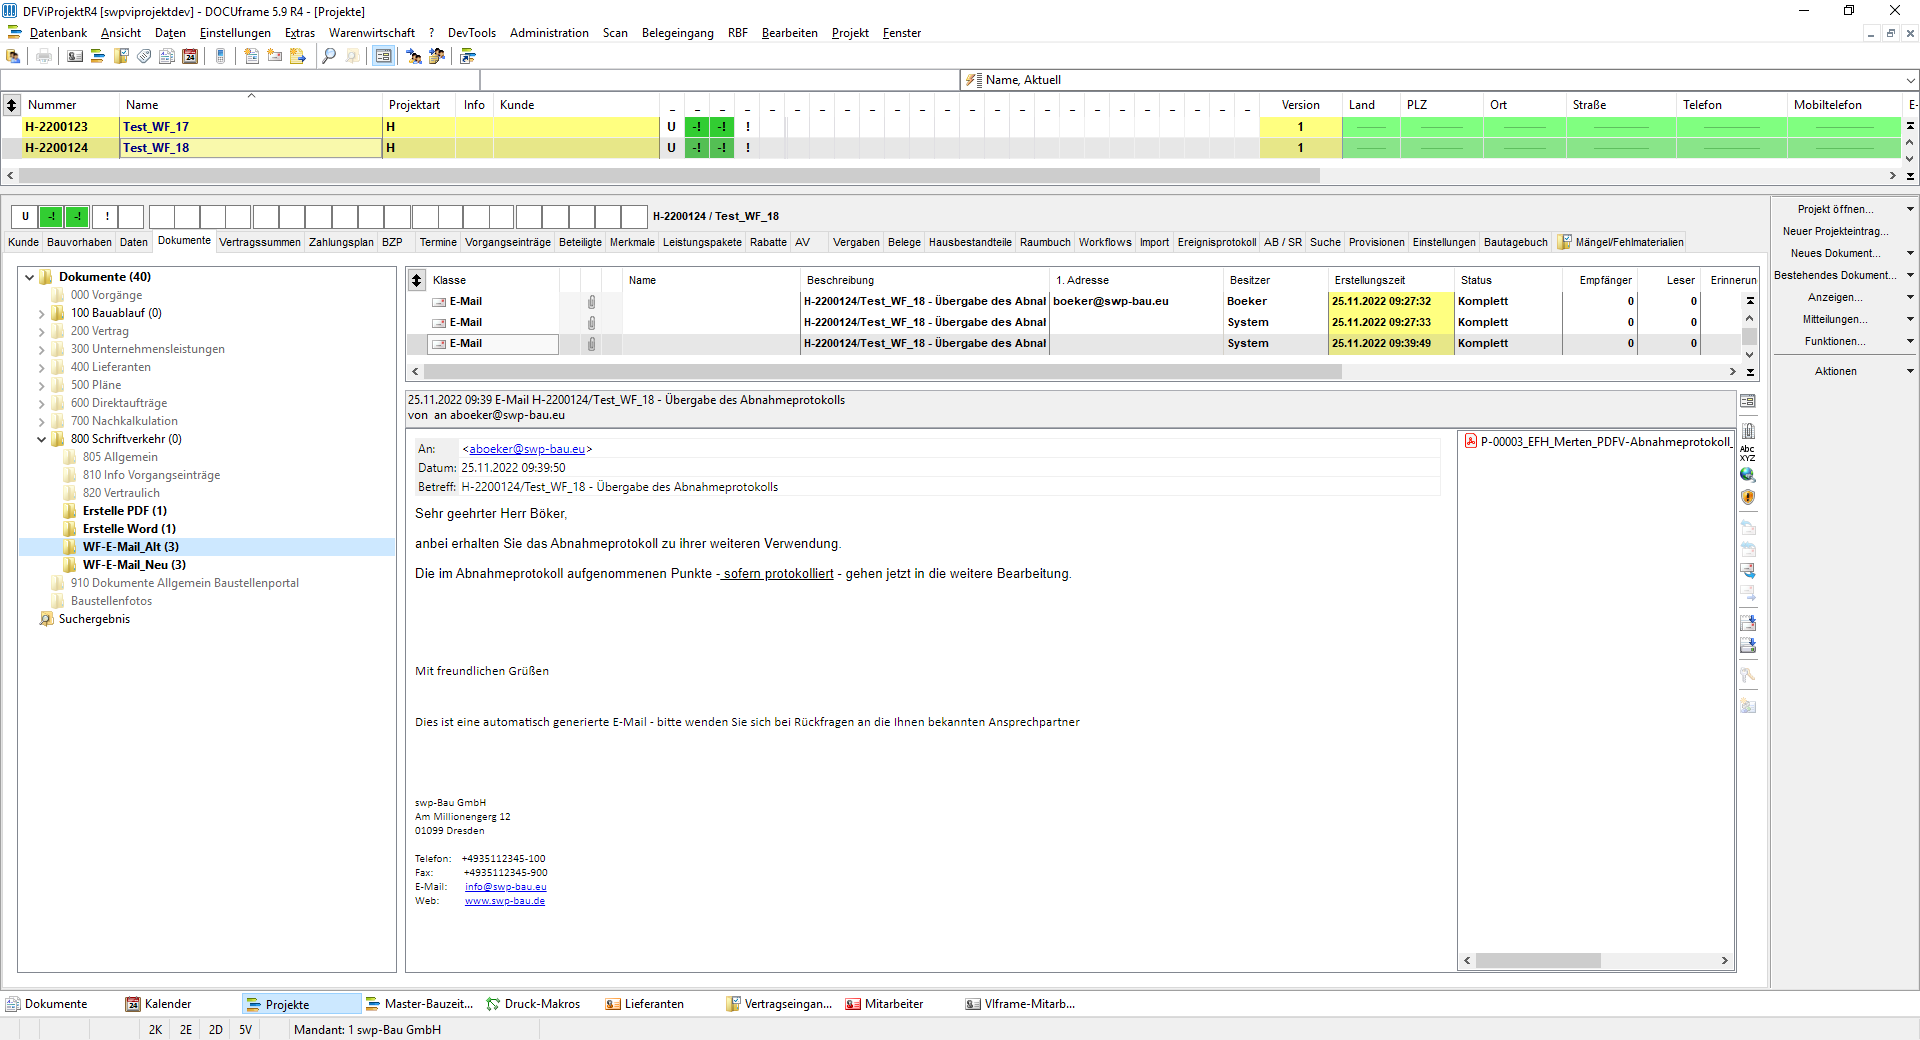The image size is (1920, 1040).
Task: Click the orange warning shield icon
Action: pos(1748,497)
